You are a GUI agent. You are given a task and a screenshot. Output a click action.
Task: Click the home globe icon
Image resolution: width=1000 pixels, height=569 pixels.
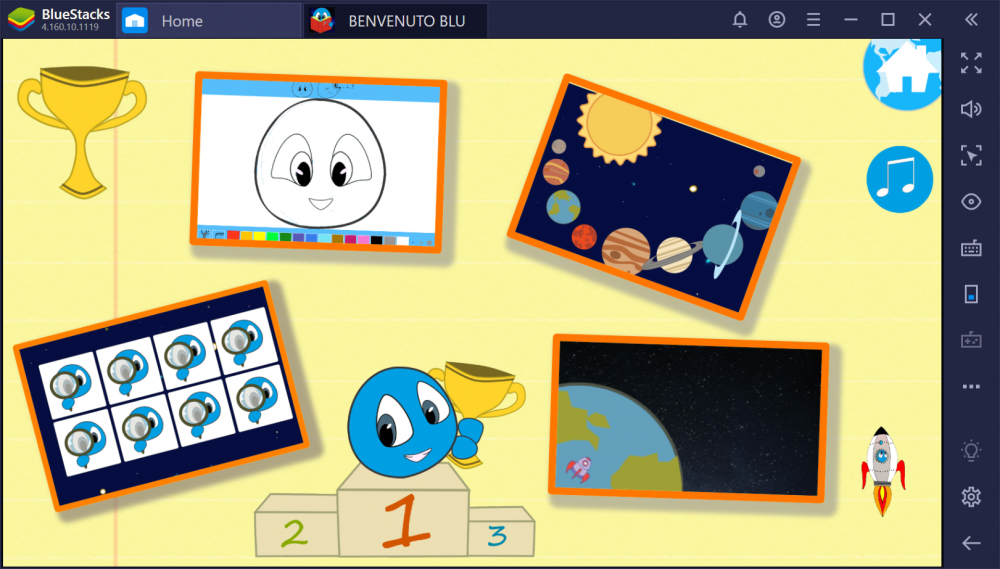click(x=905, y=72)
